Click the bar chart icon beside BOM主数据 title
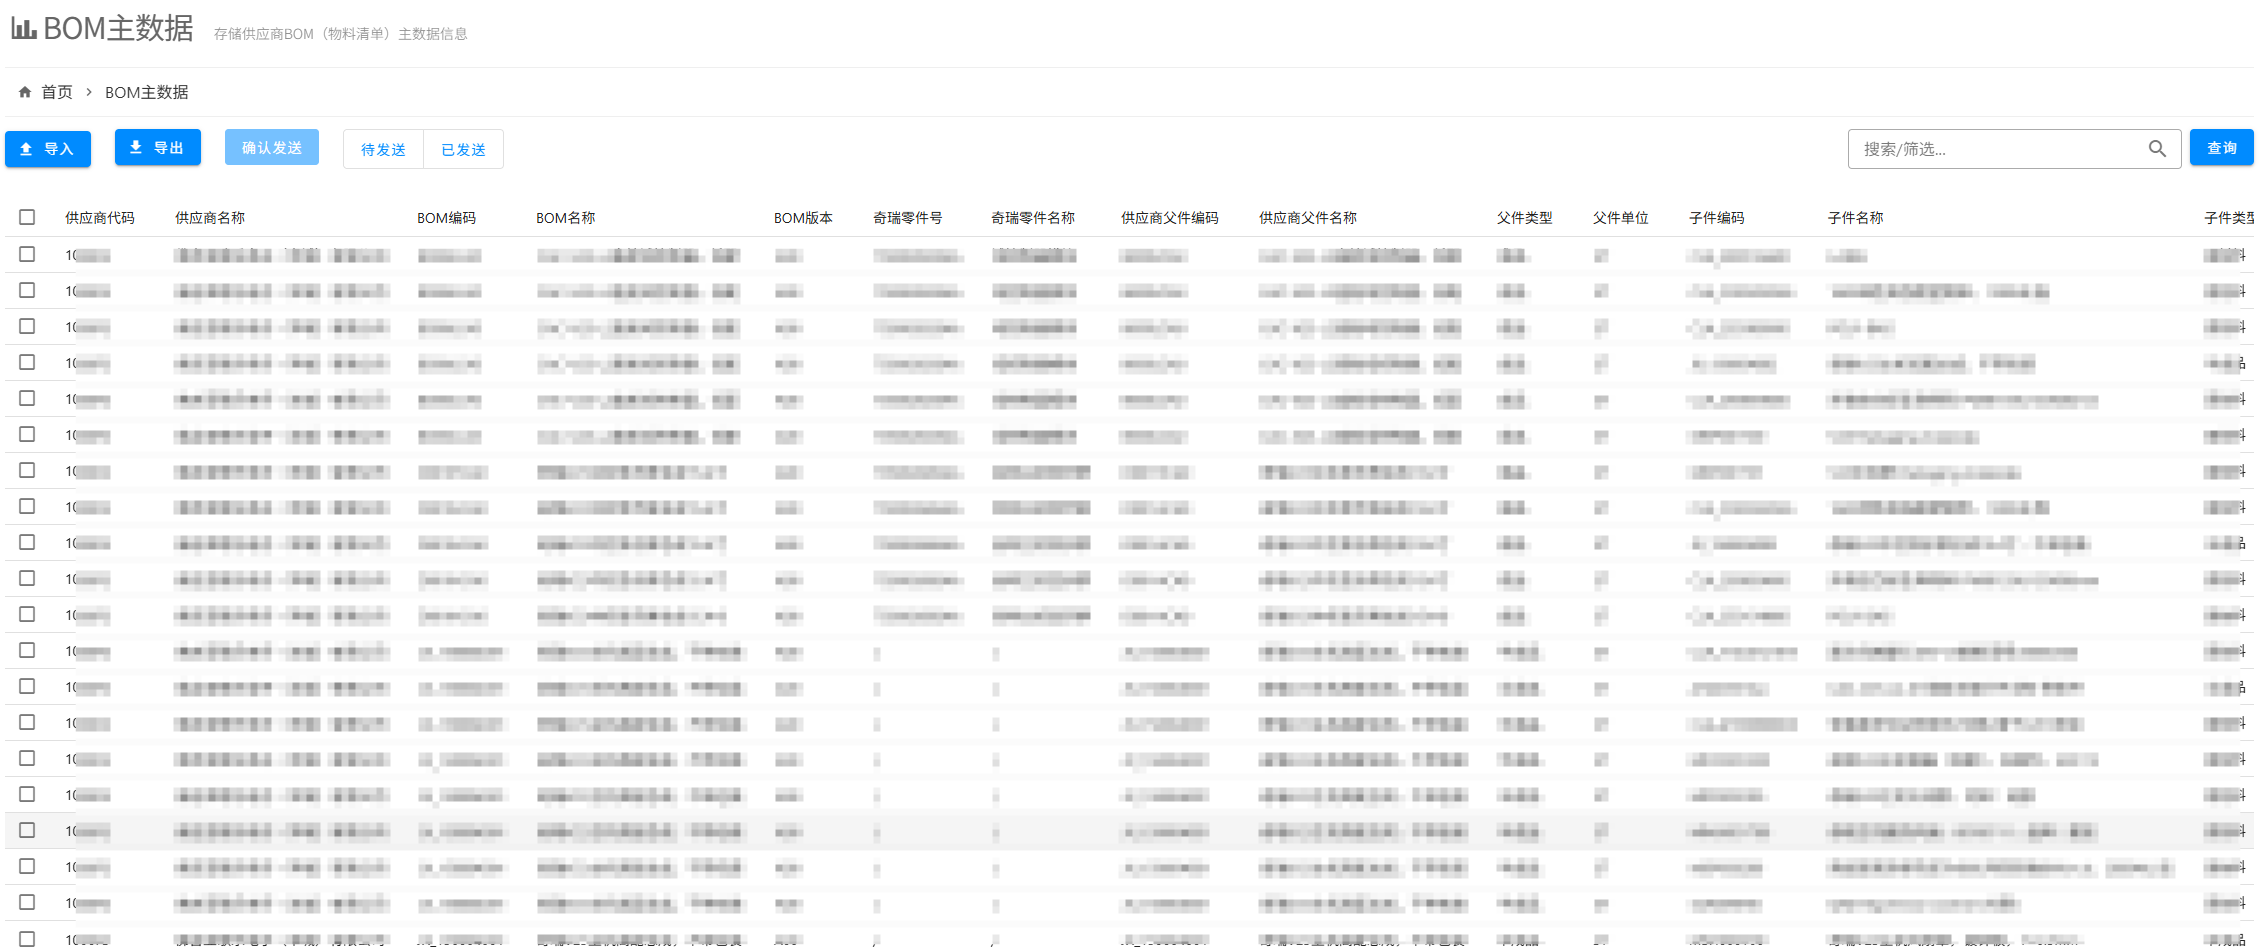2266x950 pixels. [x=24, y=29]
